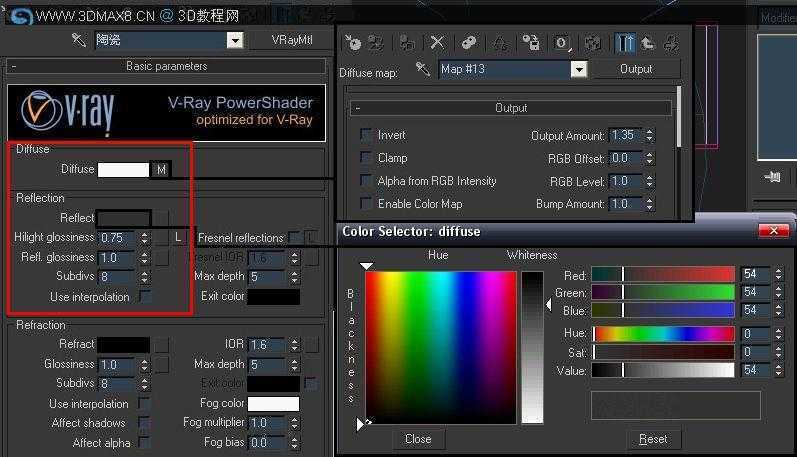This screenshot has width=797, height=457.
Task: Click the Output Amount 1.35 field
Action: click(x=626, y=135)
